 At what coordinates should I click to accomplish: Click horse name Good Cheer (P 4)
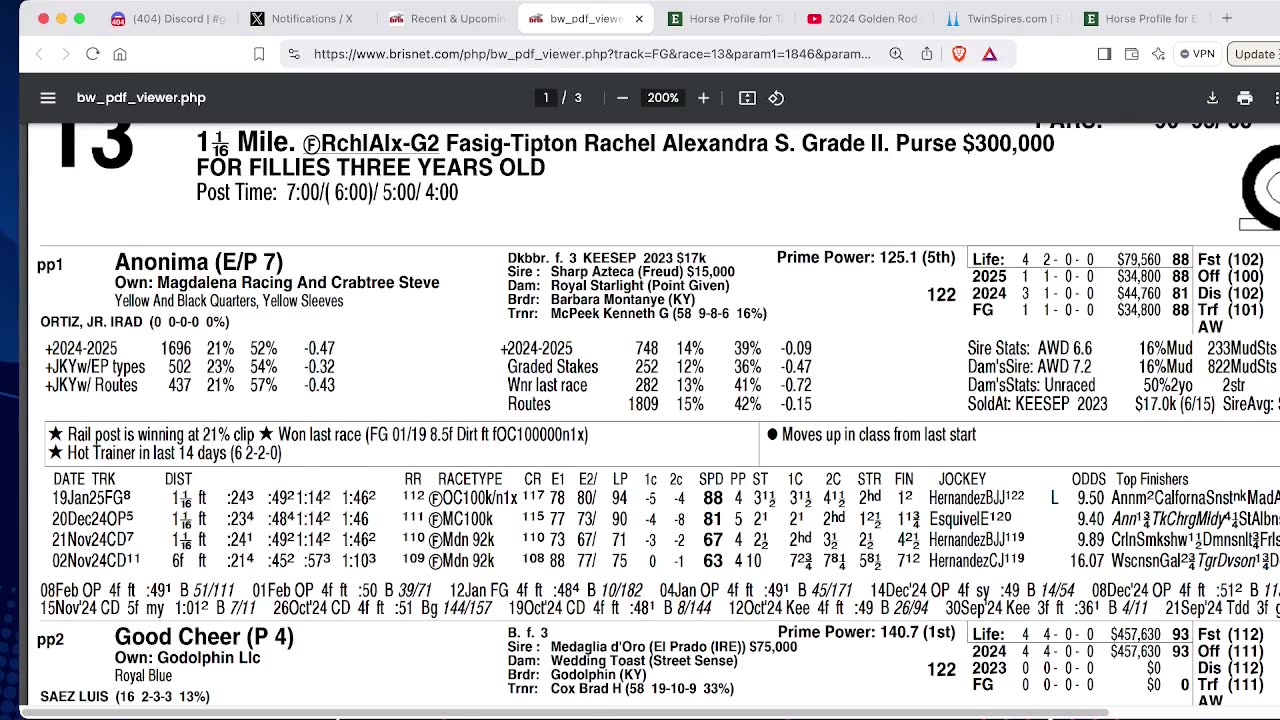(204, 637)
